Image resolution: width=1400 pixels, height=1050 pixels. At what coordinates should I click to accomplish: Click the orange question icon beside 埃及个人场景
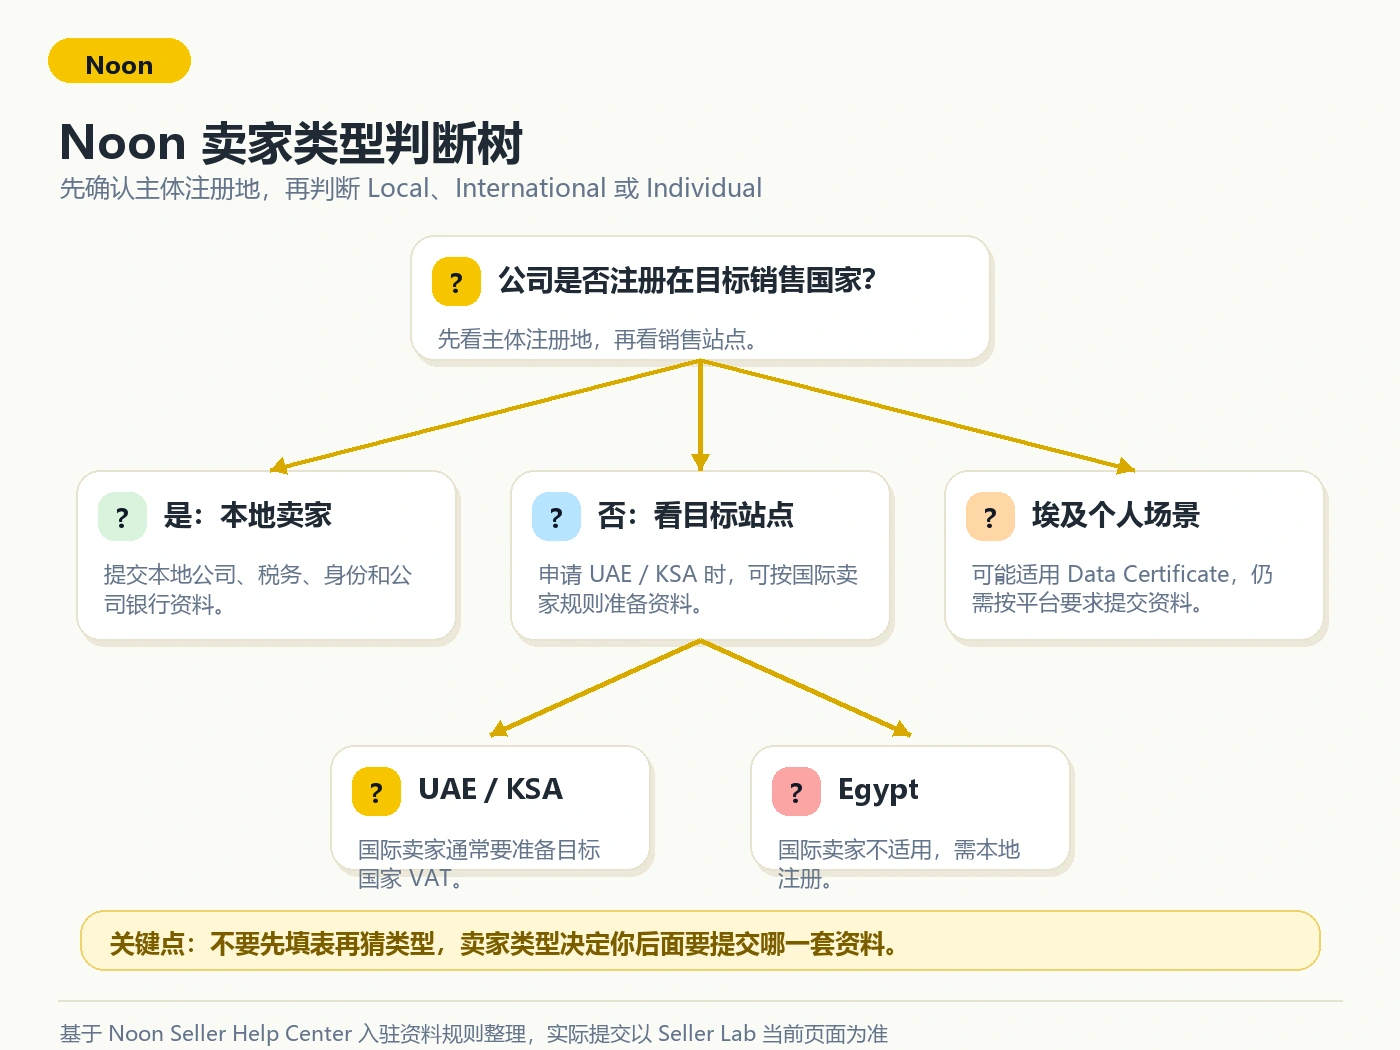pos(990,516)
